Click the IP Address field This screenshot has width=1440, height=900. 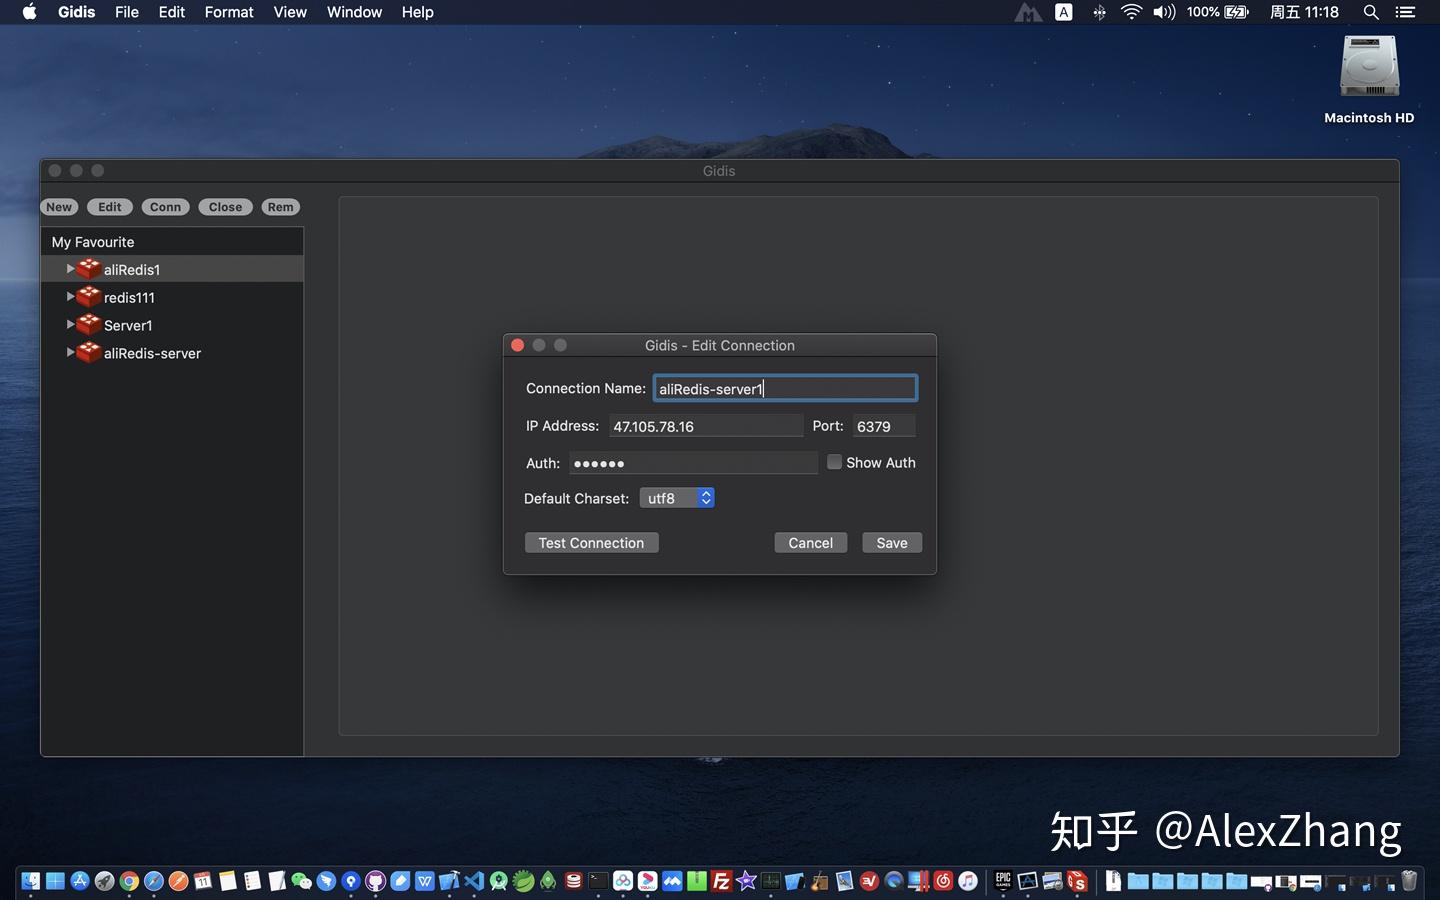point(706,426)
